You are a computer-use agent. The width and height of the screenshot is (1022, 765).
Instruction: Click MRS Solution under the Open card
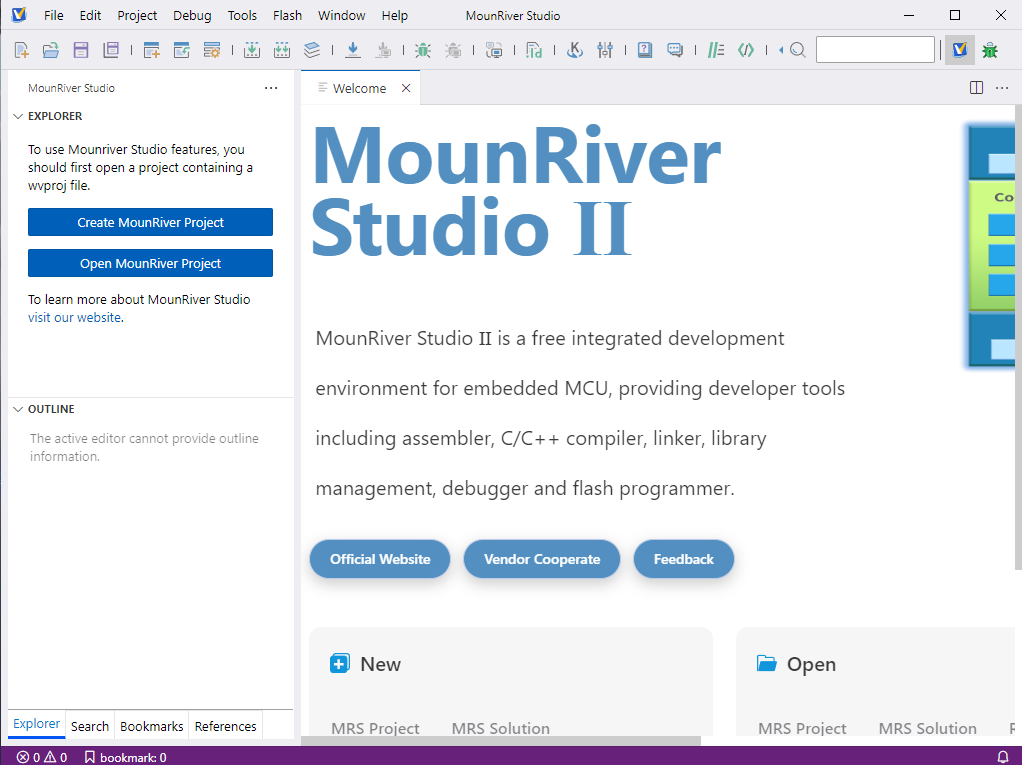(927, 728)
